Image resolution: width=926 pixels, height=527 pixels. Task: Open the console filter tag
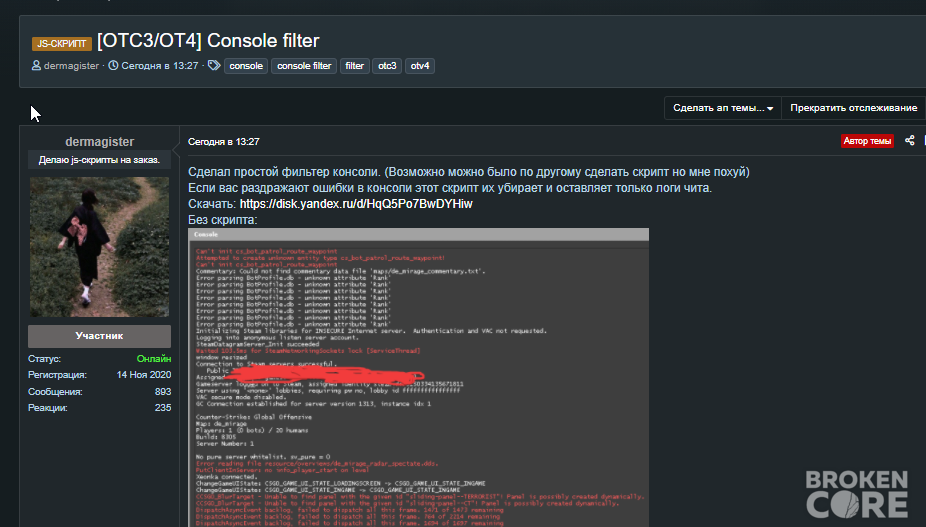(x=304, y=66)
